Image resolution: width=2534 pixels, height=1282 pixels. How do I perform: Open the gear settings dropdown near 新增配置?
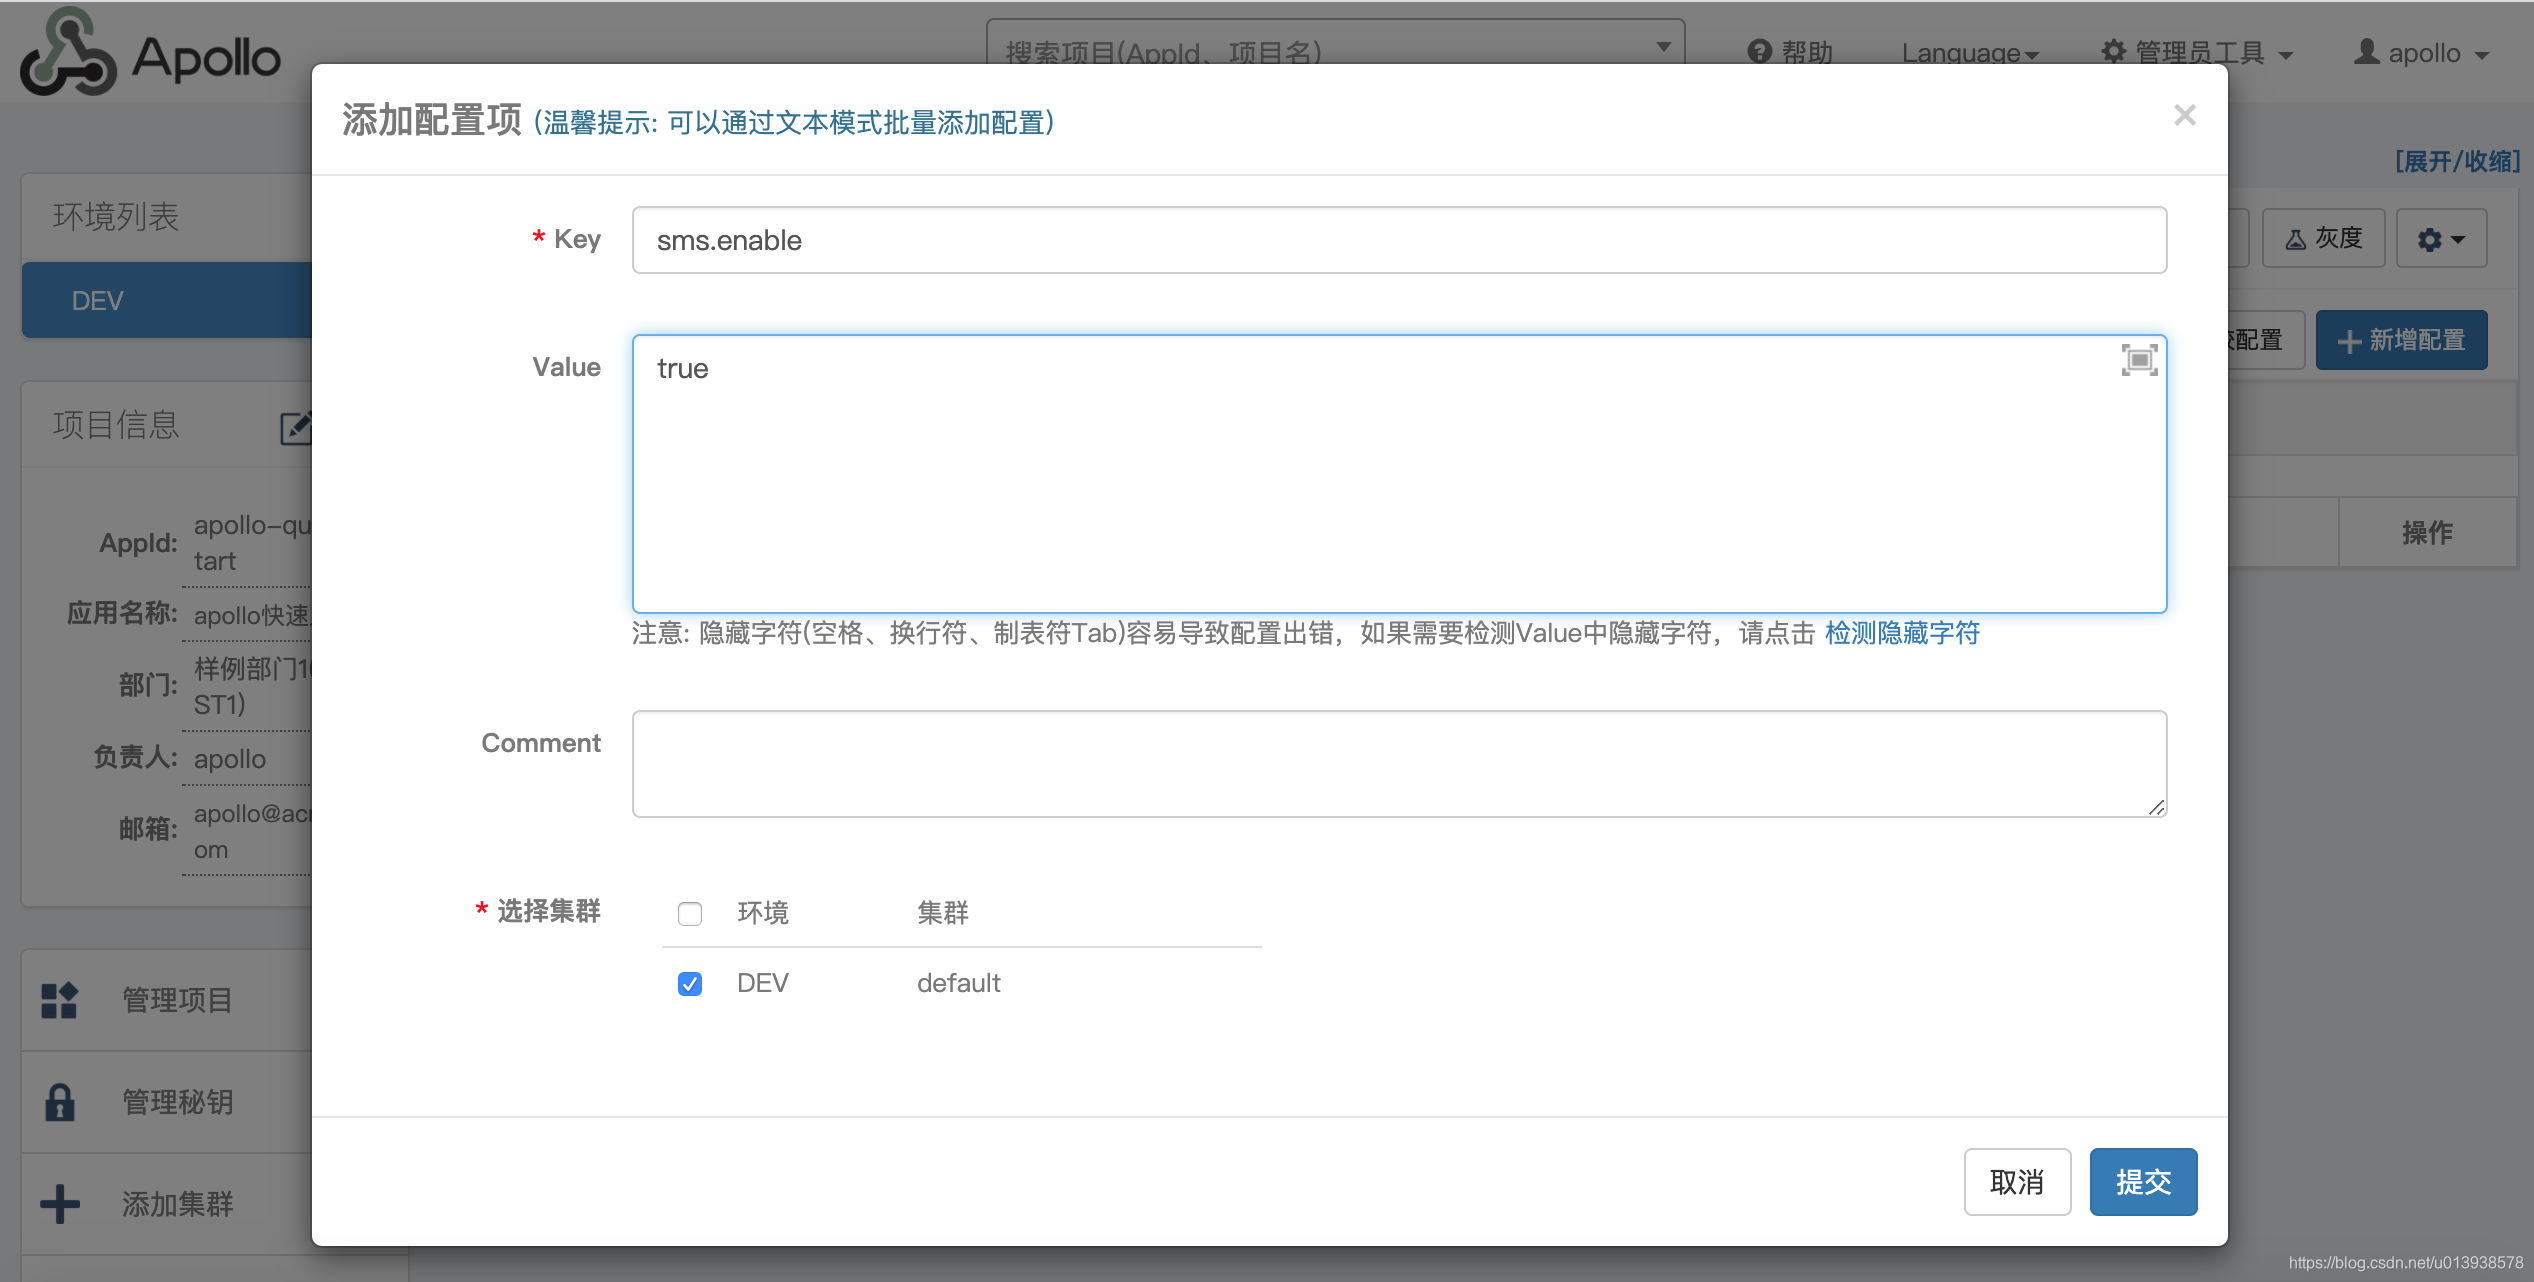[x=2440, y=237]
